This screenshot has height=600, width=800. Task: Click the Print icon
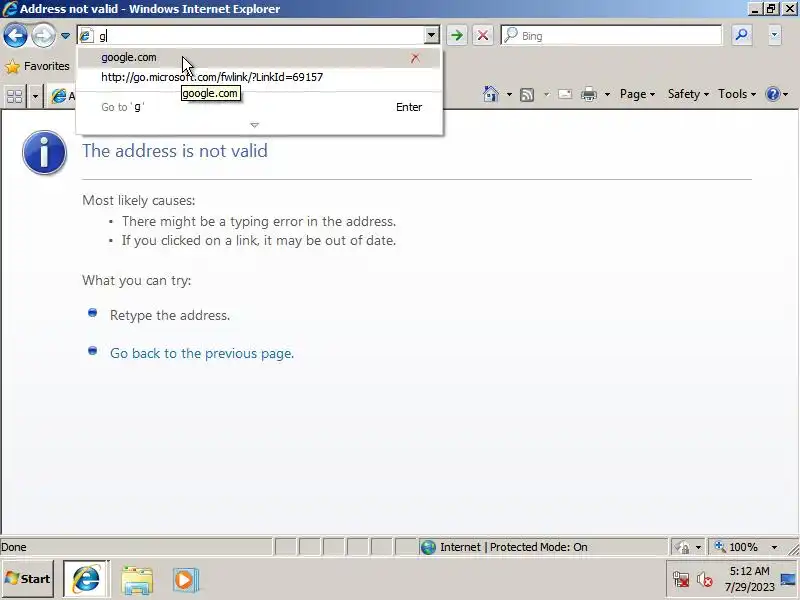pyautogui.click(x=589, y=94)
